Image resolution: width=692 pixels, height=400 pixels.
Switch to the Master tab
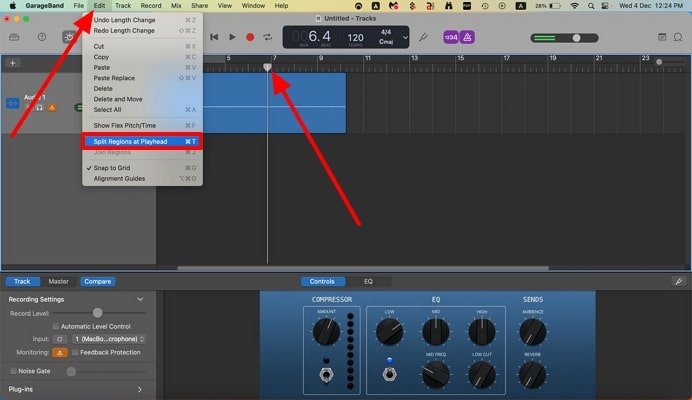point(58,281)
